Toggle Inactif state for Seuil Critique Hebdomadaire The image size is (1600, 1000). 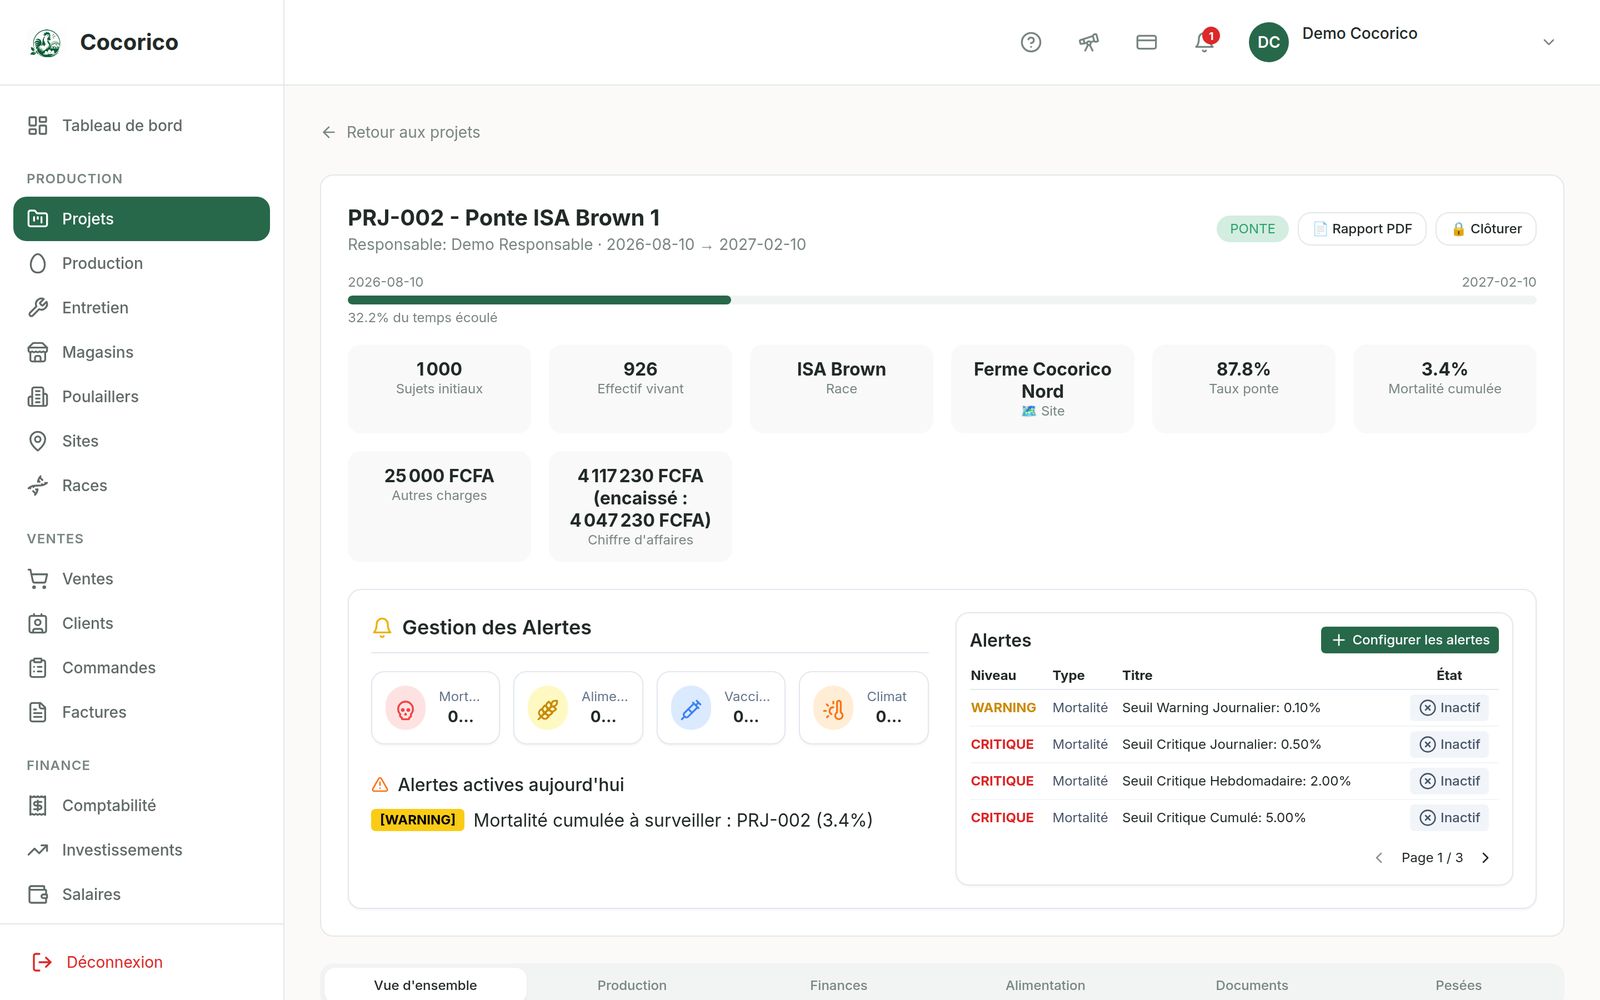[1450, 781]
